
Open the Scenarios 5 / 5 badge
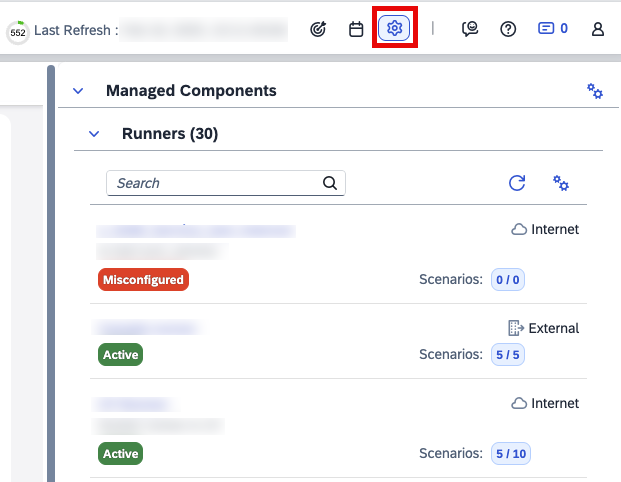[508, 354]
